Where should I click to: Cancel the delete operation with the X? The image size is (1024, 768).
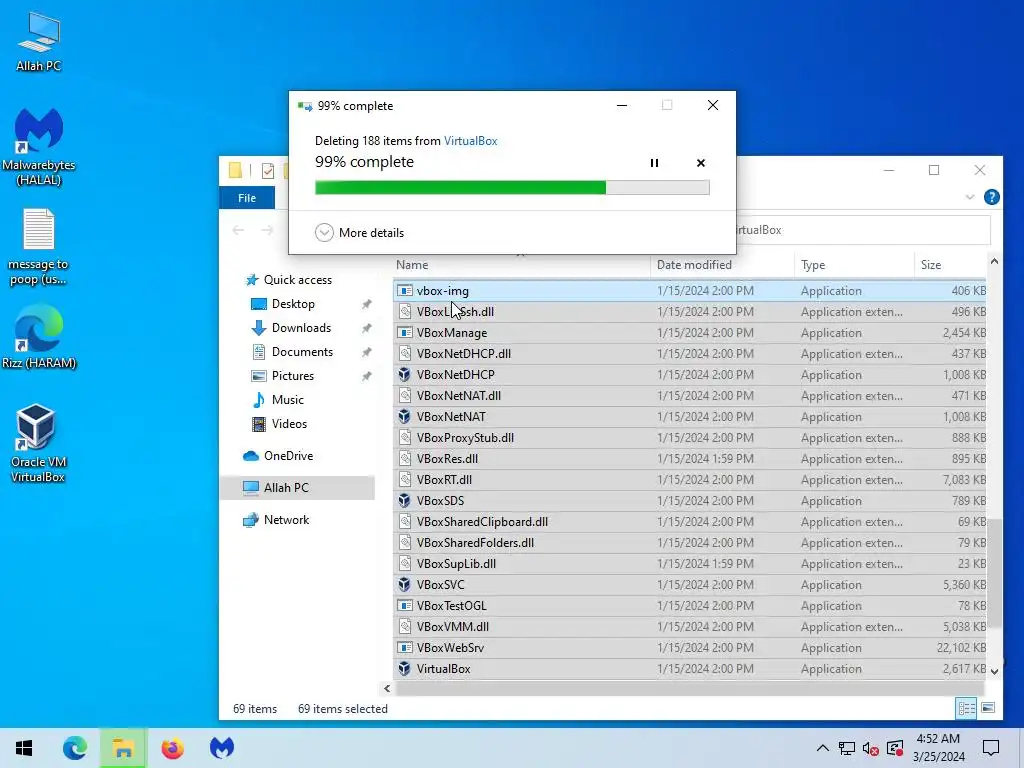pyautogui.click(x=701, y=163)
